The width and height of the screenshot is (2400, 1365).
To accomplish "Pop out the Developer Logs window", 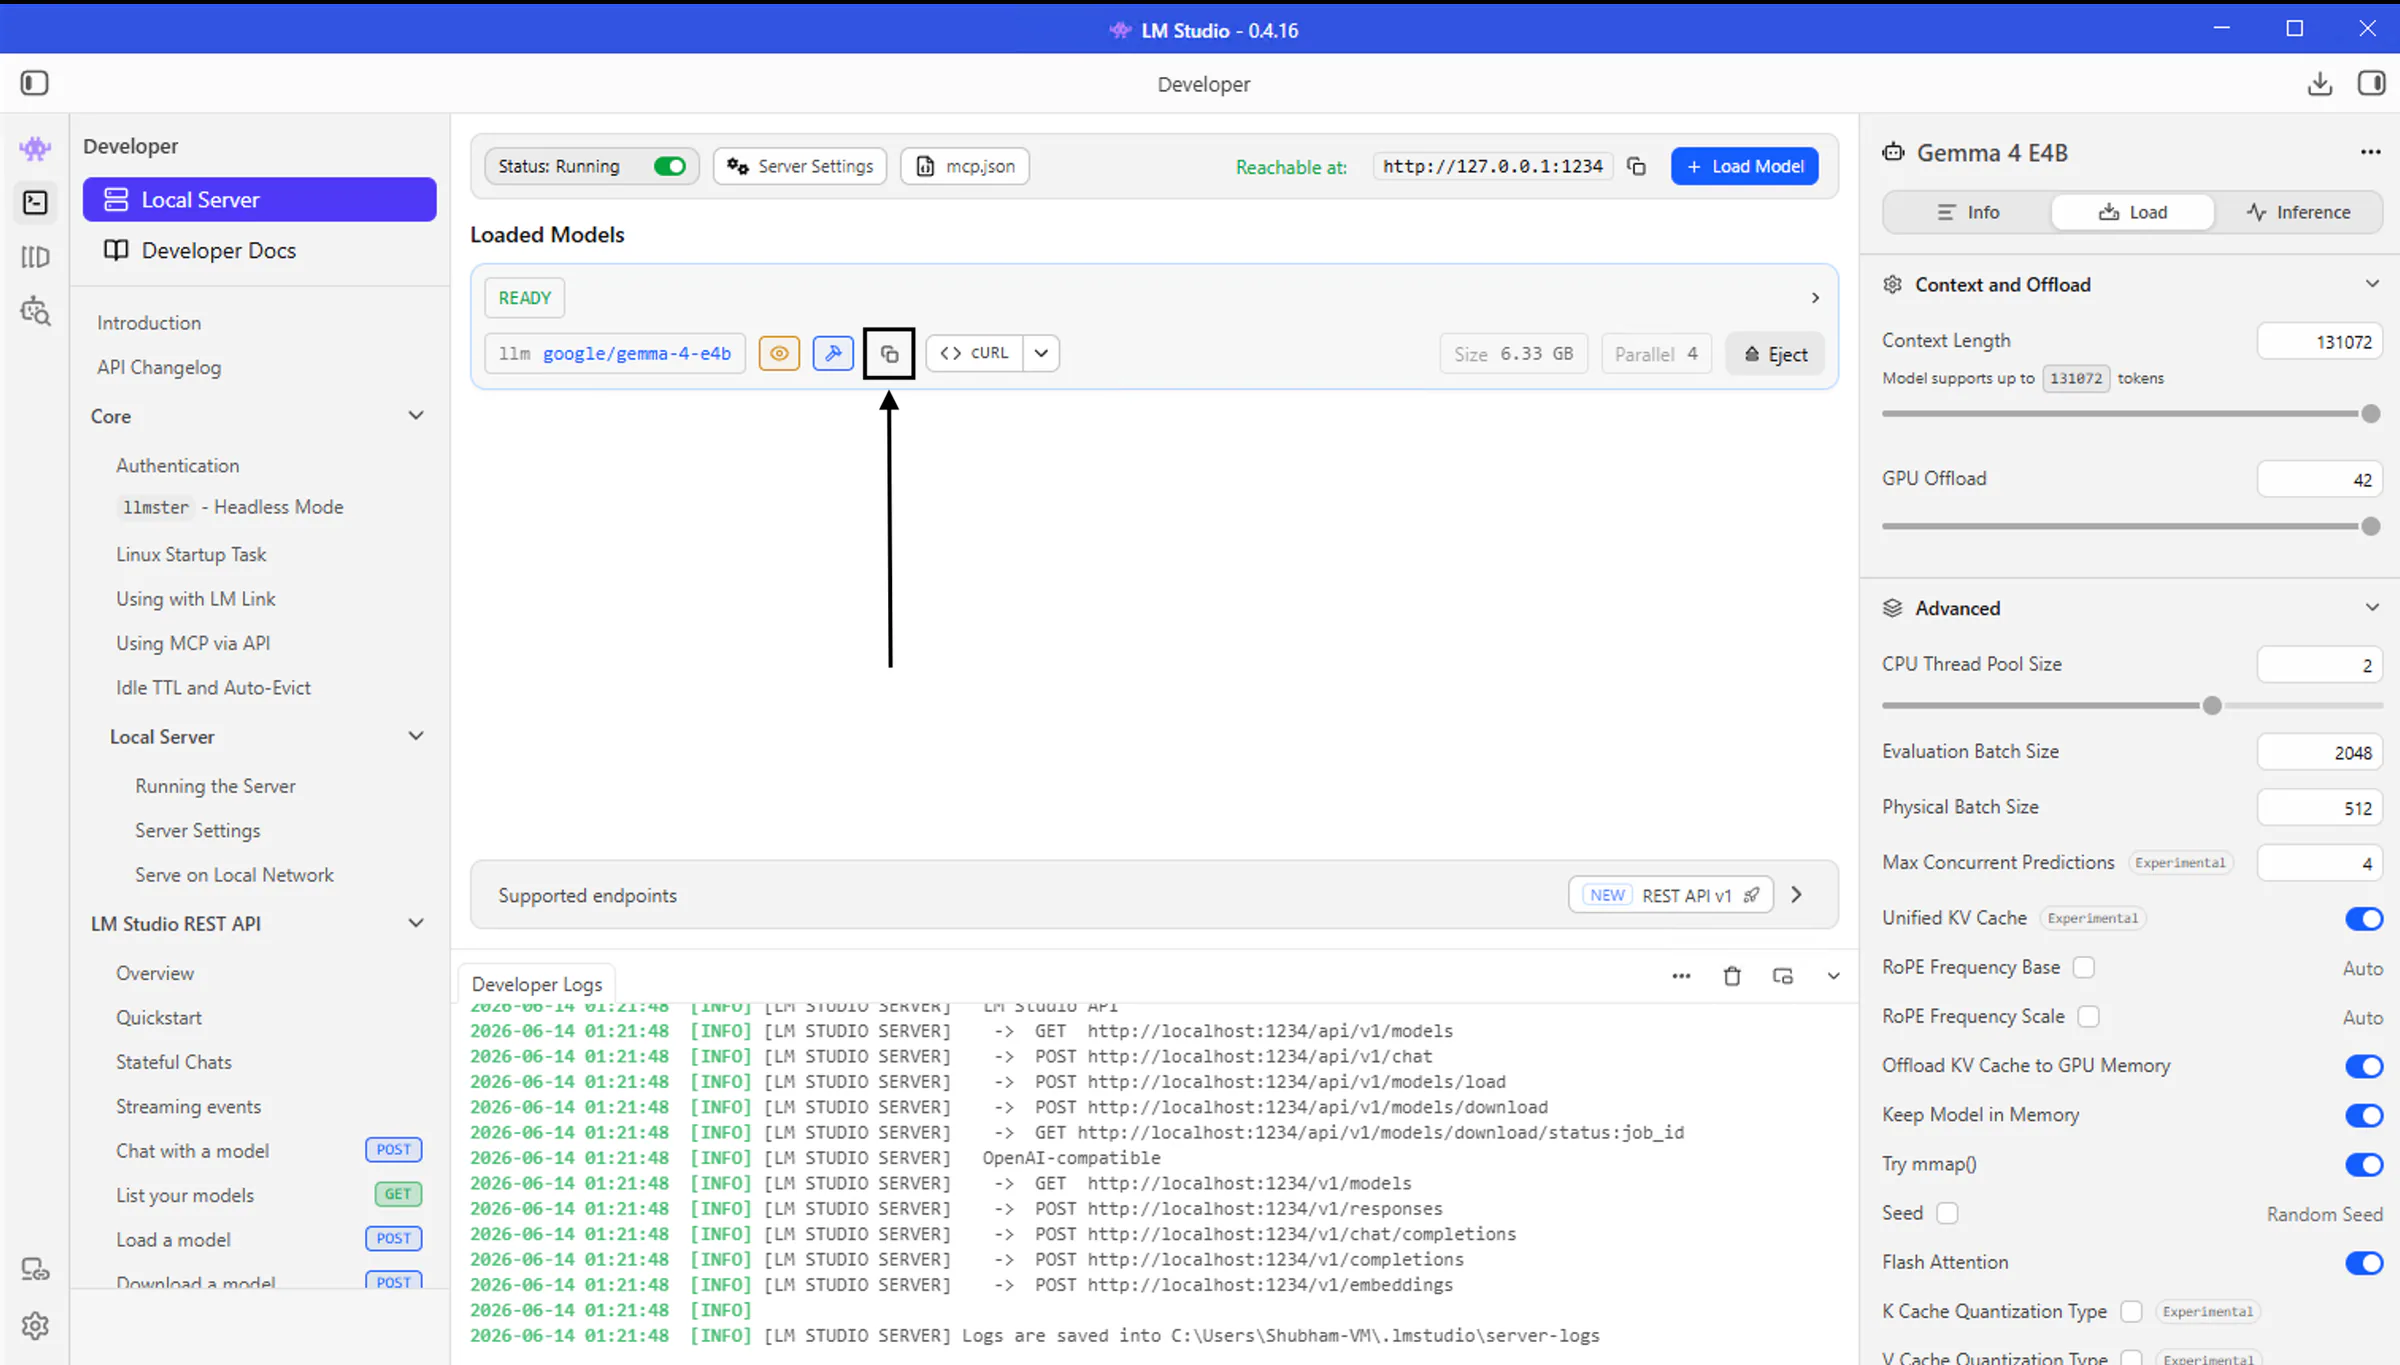I will (x=1783, y=976).
